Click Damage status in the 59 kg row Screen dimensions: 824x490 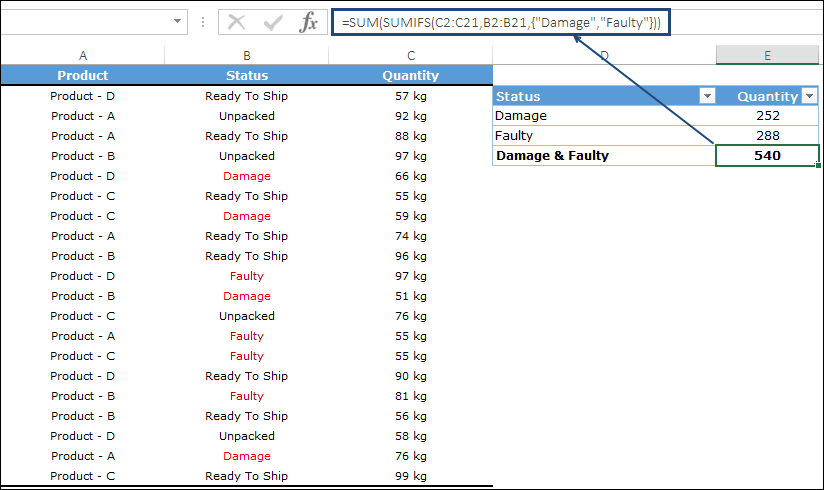click(x=246, y=216)
